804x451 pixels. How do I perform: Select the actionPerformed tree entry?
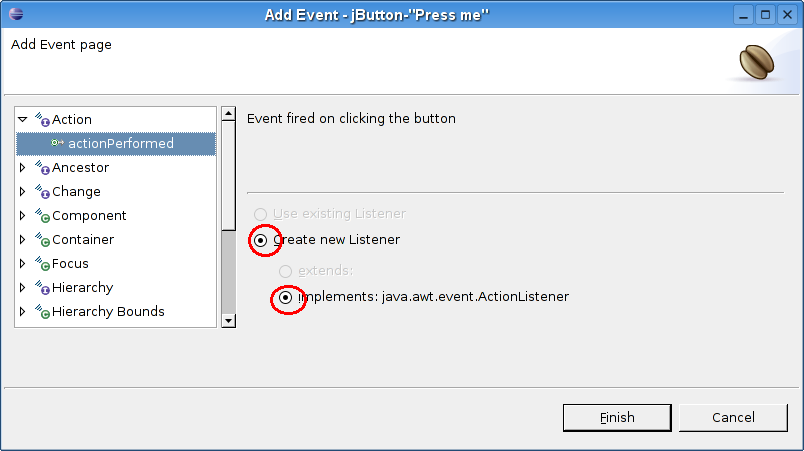(x=116, y=144)
